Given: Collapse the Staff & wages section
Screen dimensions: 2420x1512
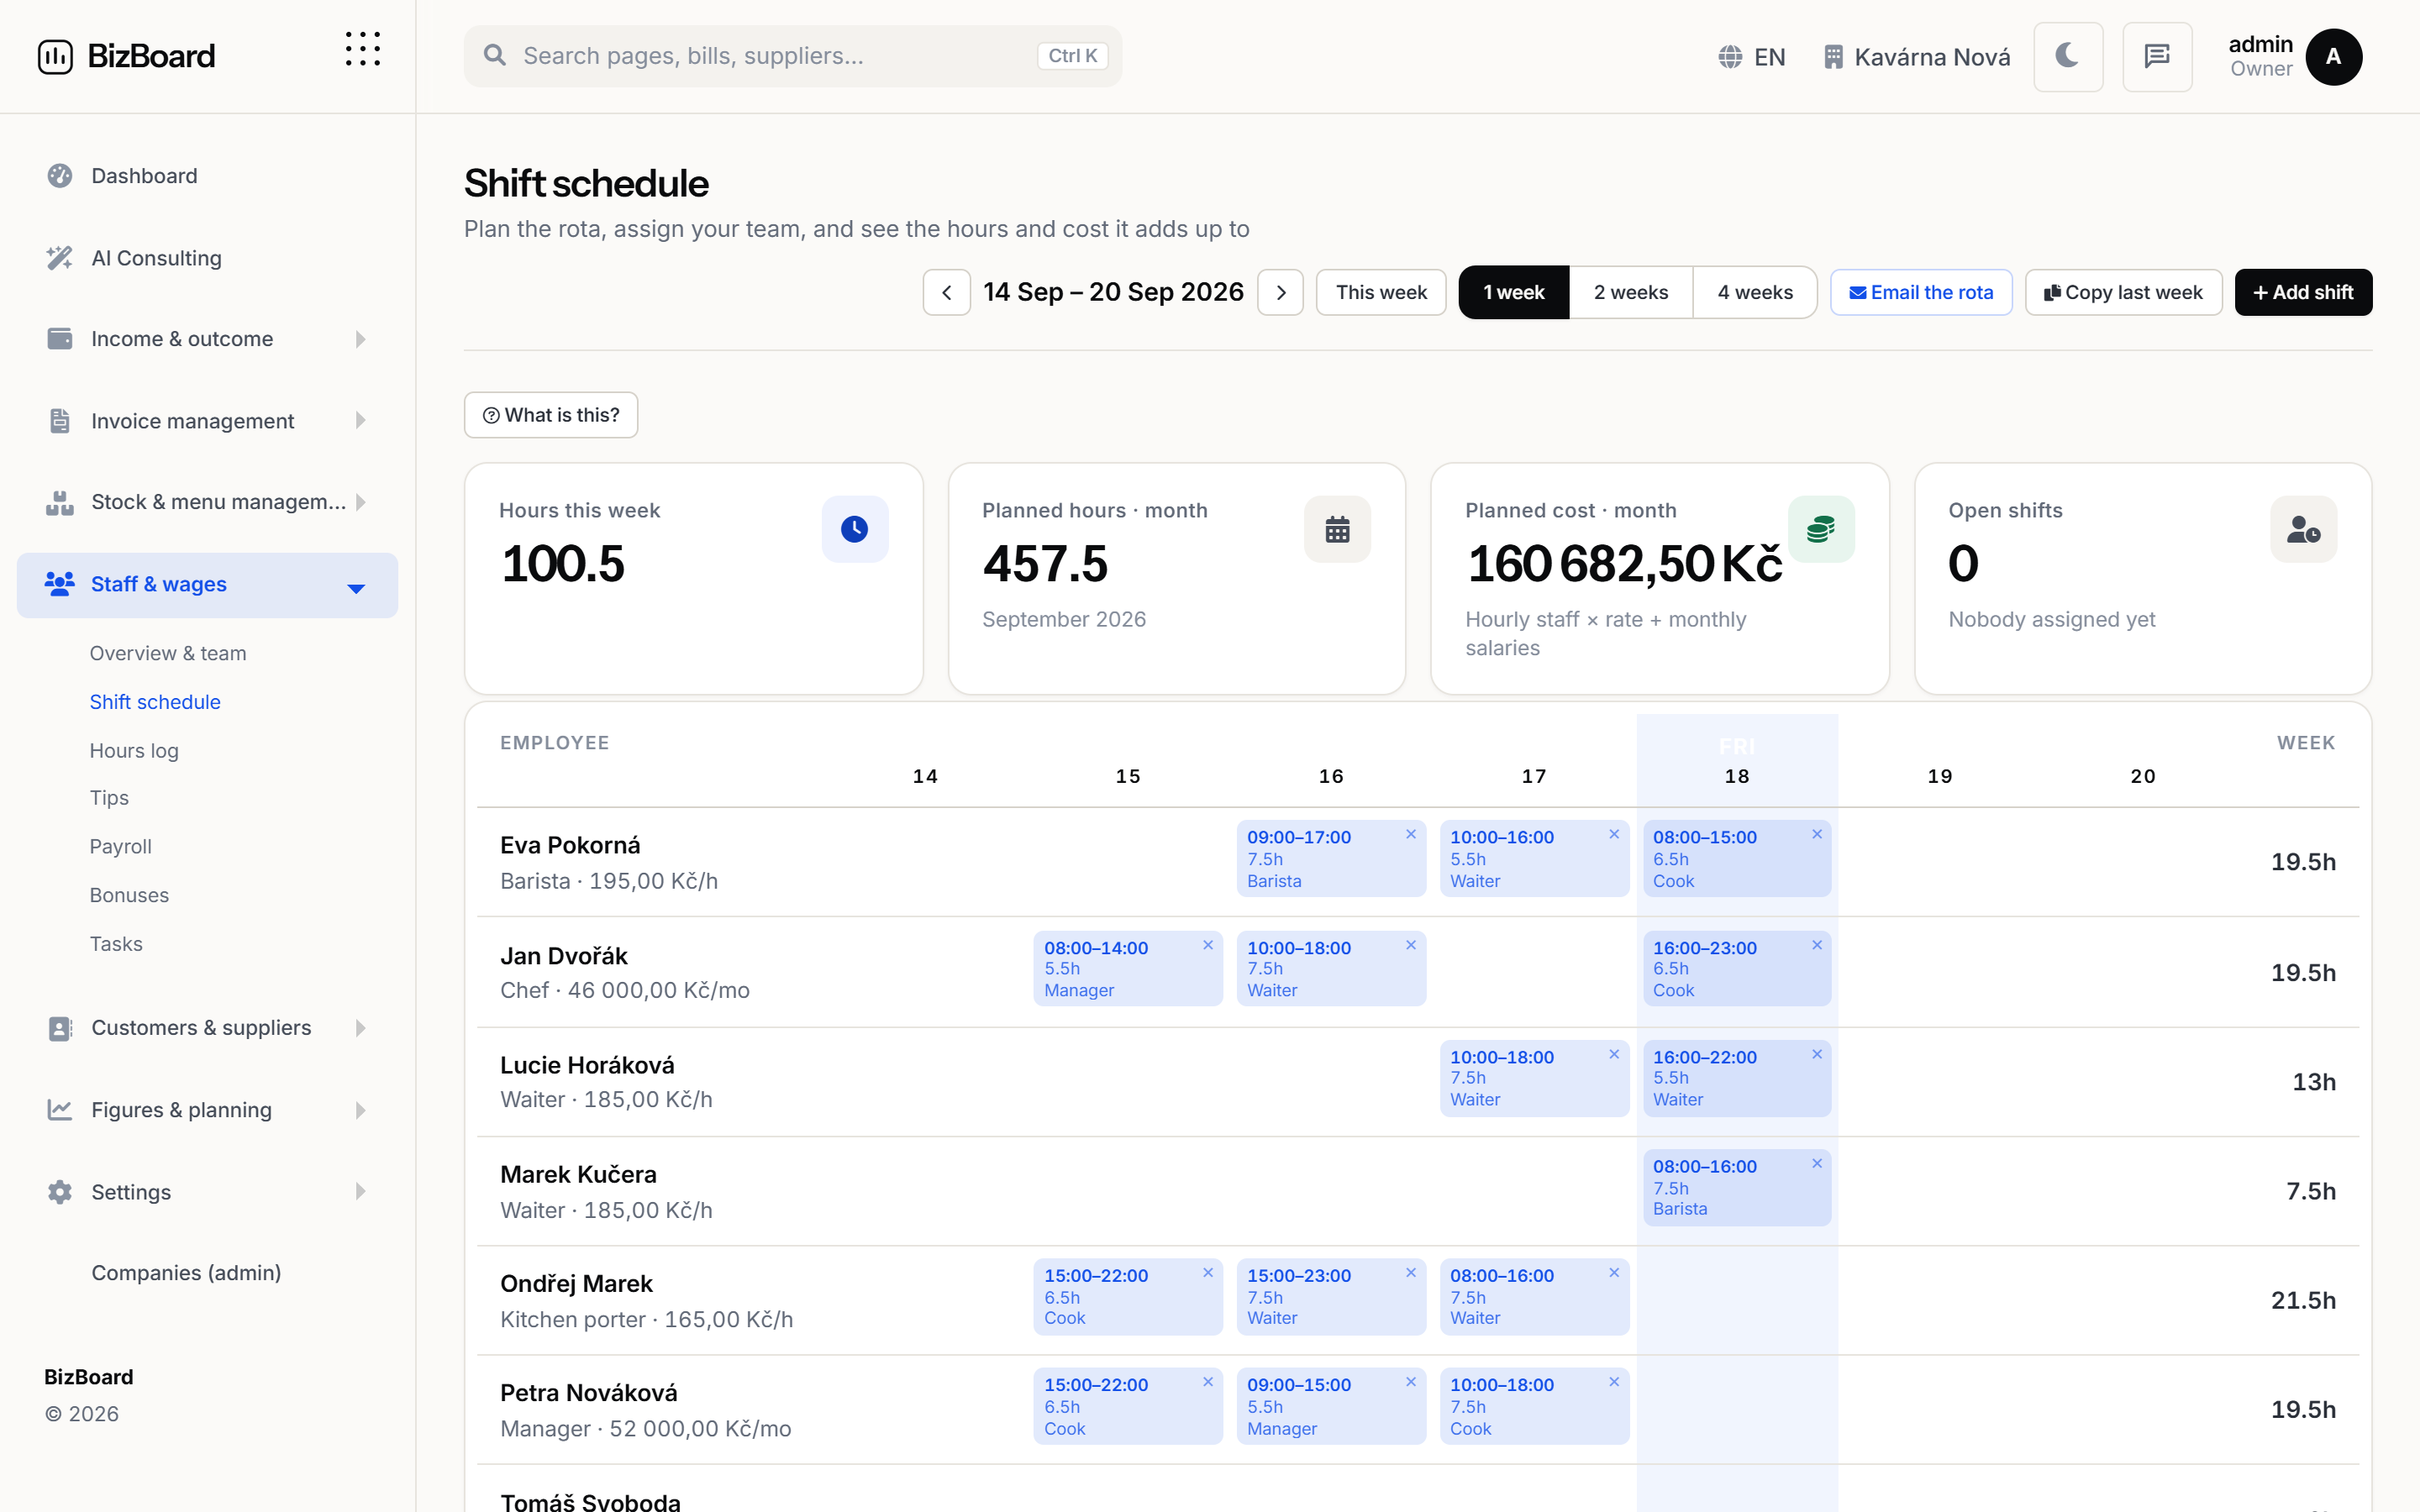Looking at the screenshot, I should point(207,585).
